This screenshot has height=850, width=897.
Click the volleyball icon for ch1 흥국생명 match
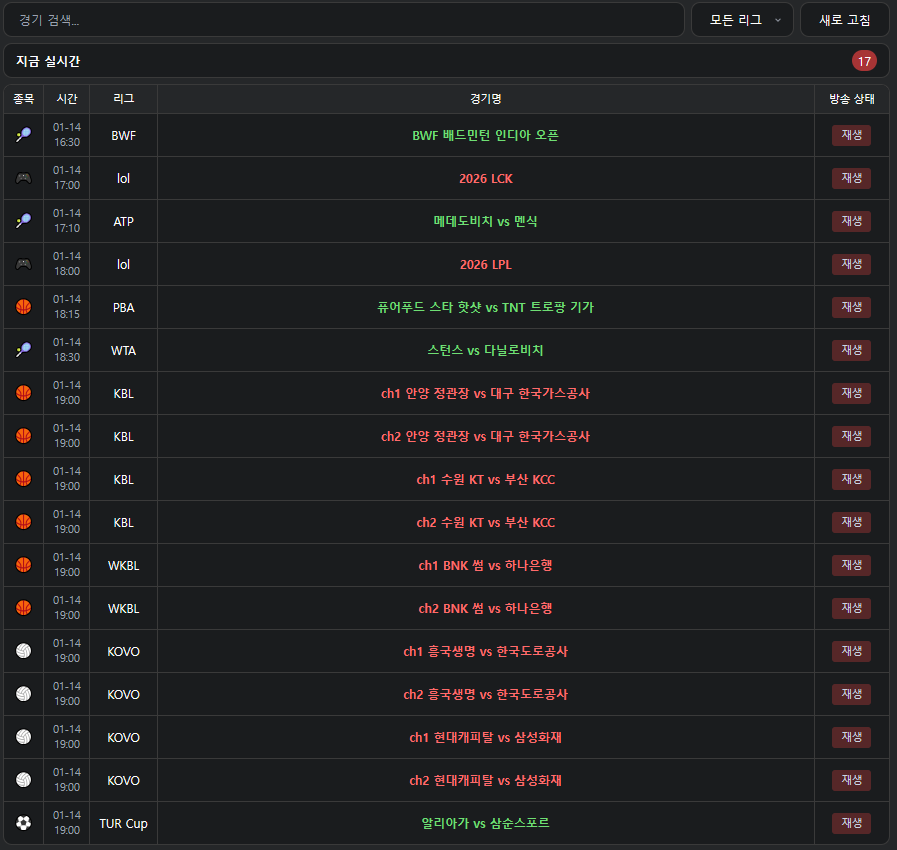click(23, 652)
